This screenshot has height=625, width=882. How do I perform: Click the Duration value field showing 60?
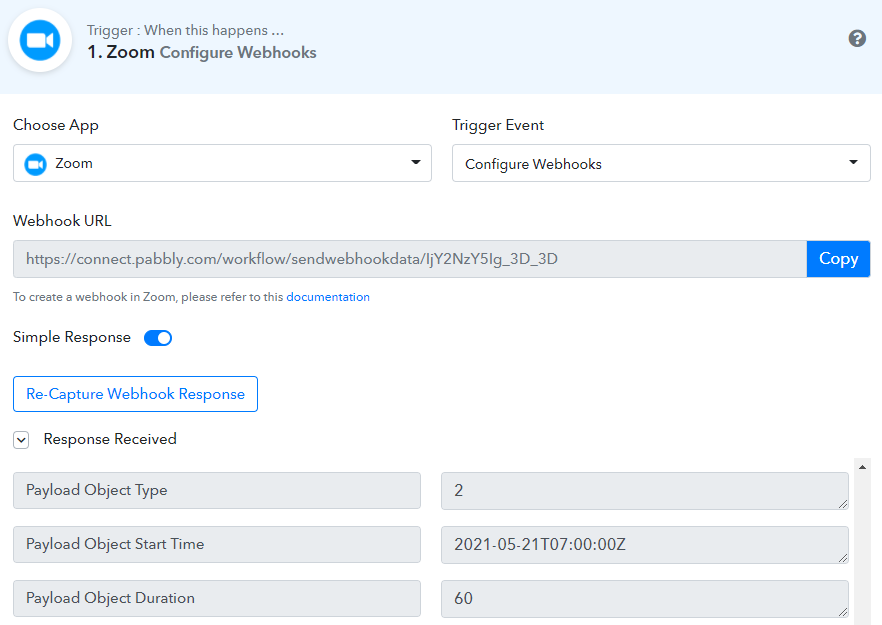645,599
